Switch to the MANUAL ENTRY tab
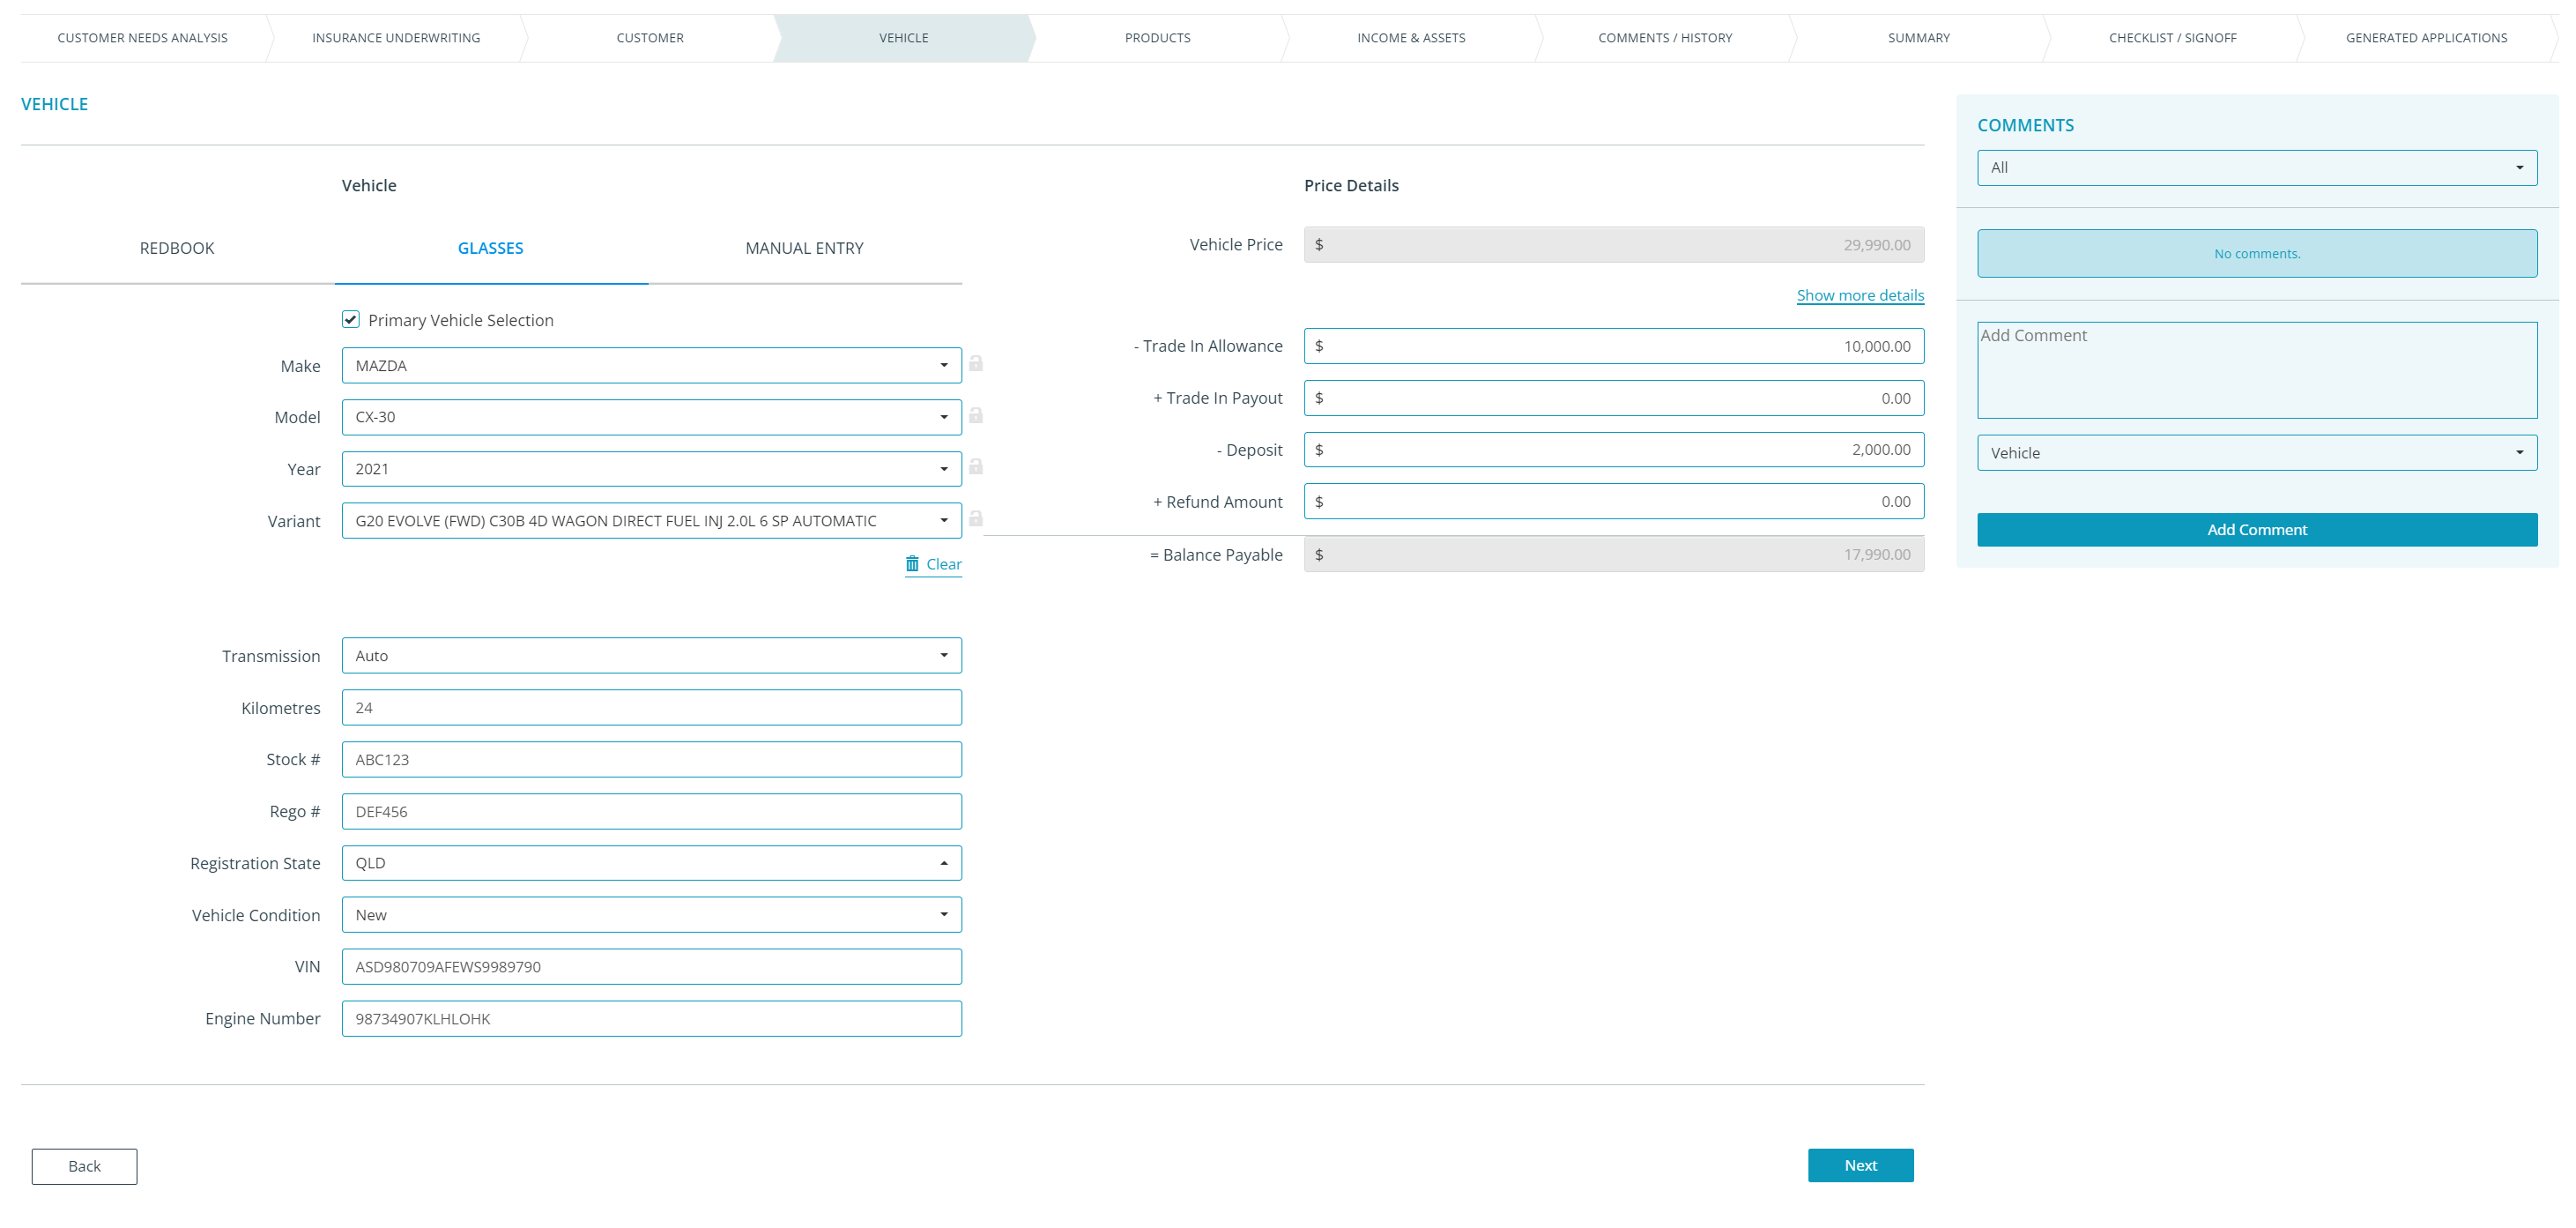Image resolution: width=2576 pixels, height=1228 pixels. coord(804,248)
